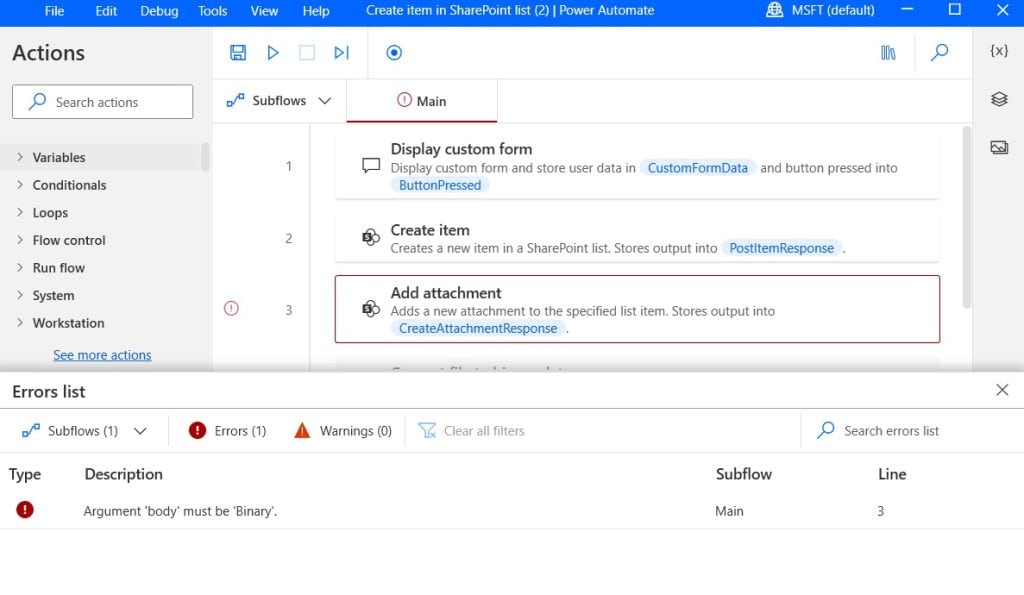Click the message box icon of Display custom form
Screen dimensions: 1024x595
click(370, 166)
